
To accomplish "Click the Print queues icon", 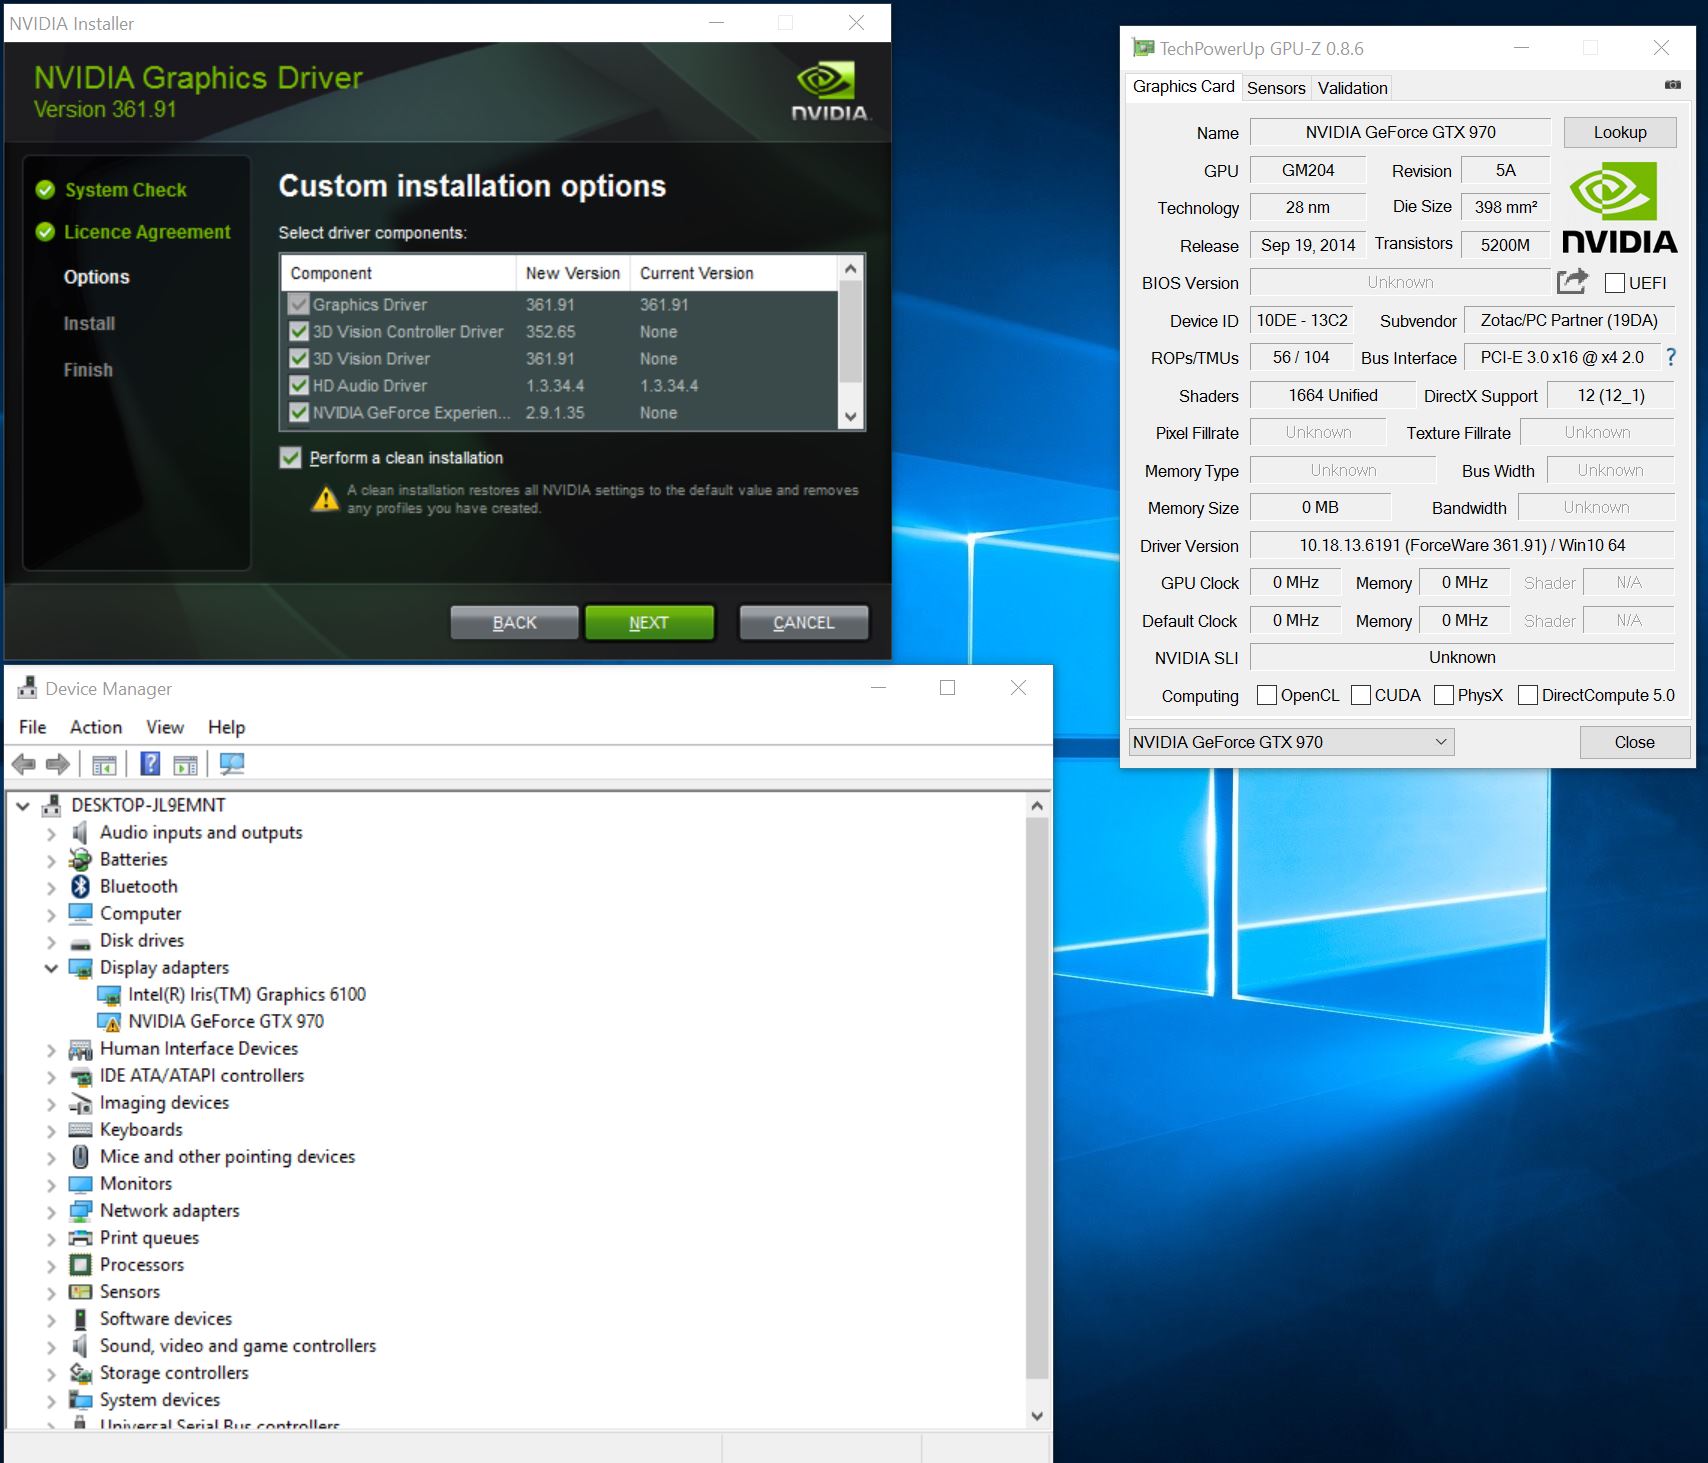I will coord(80,1238).
